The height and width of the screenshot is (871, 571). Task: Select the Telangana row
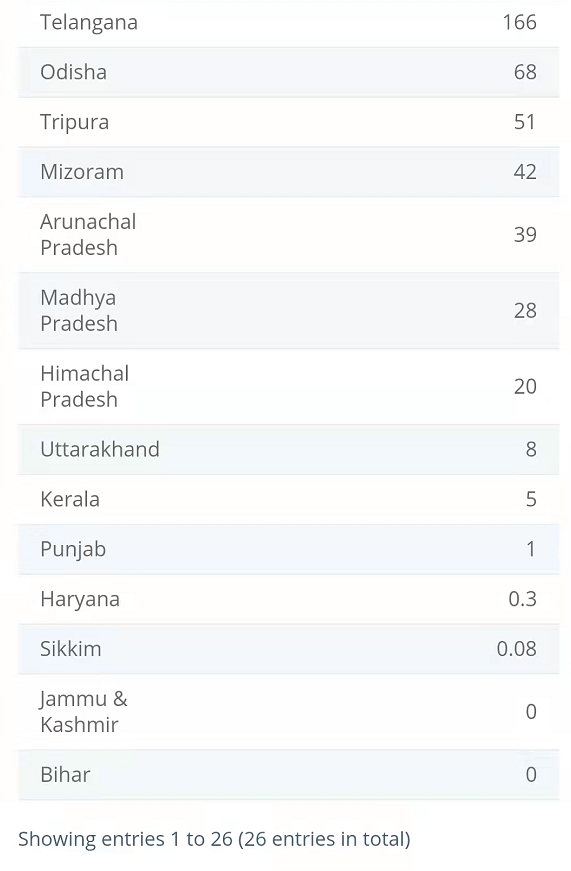(x=288, y=23)
